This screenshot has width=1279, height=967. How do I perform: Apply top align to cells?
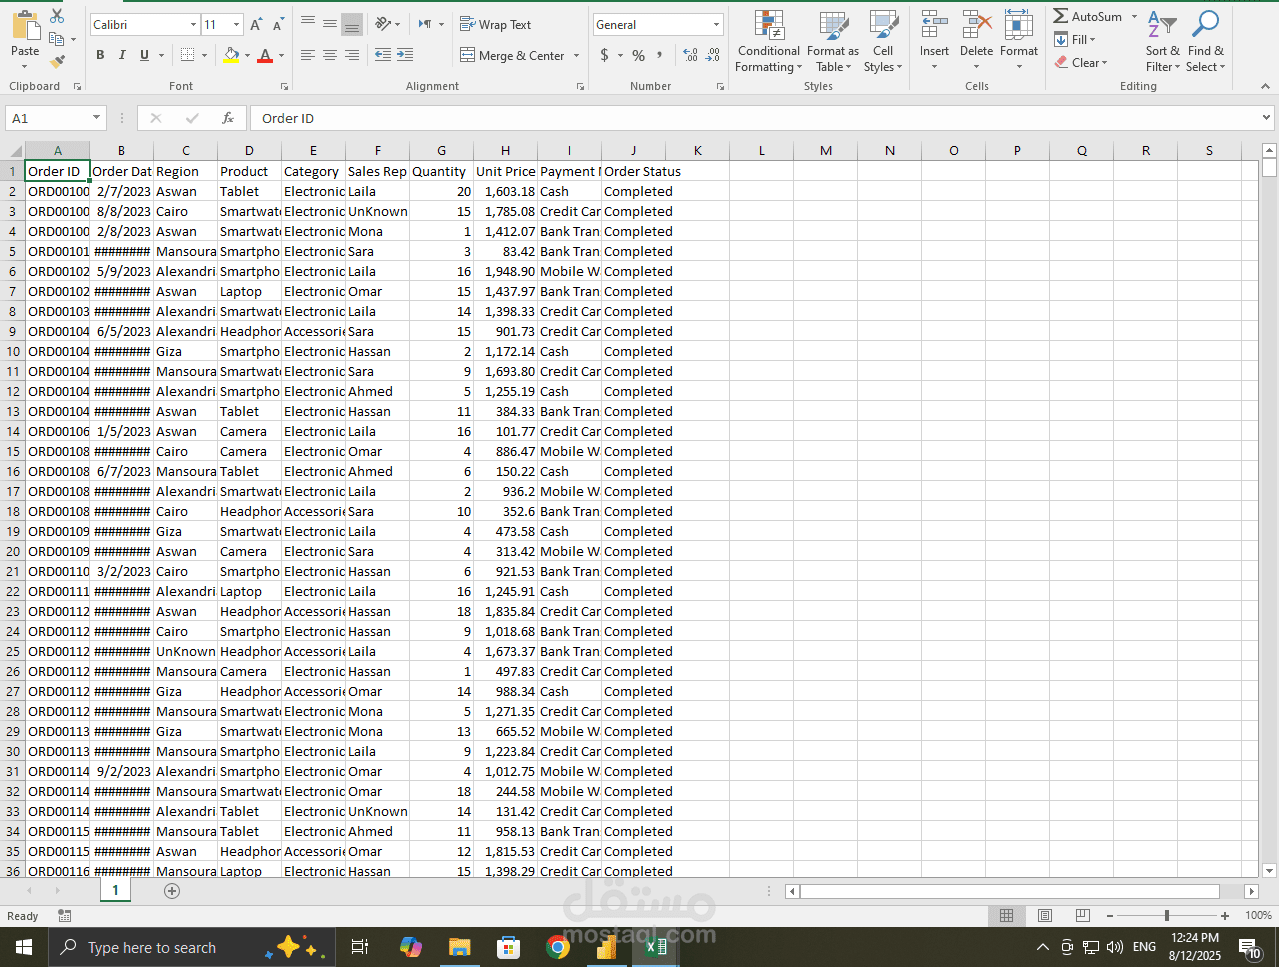[308, 24]
